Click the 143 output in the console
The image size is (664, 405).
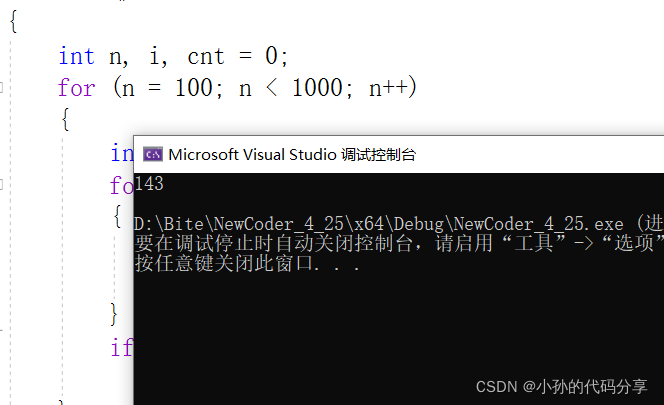click(x=149, y=184)
